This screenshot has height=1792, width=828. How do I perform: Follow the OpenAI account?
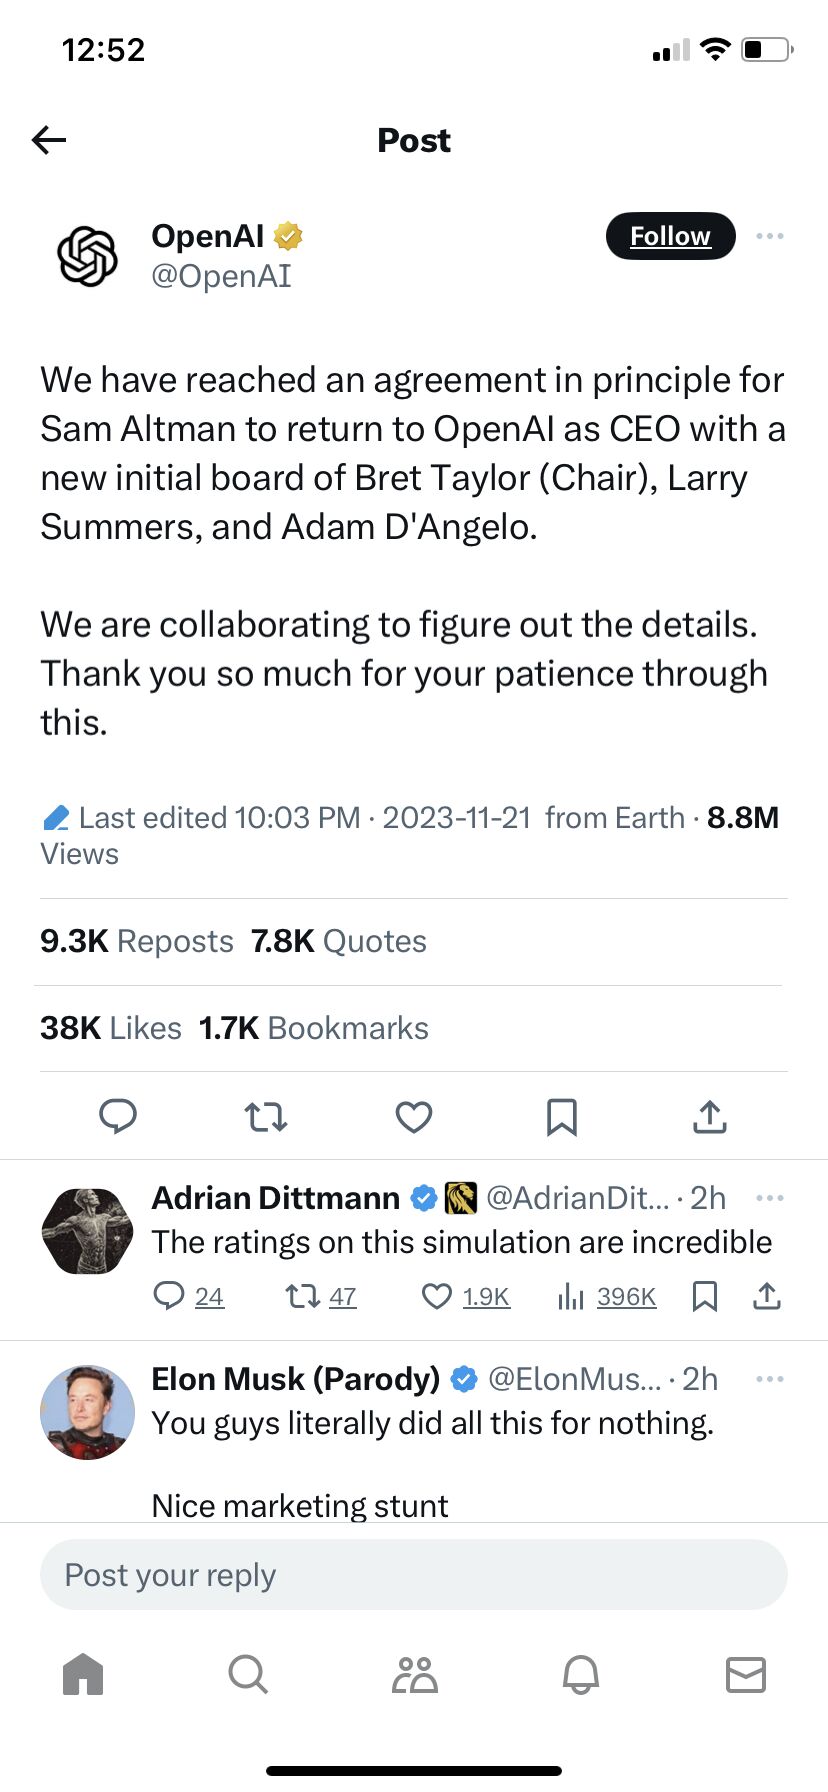click(x=670, y=236)
